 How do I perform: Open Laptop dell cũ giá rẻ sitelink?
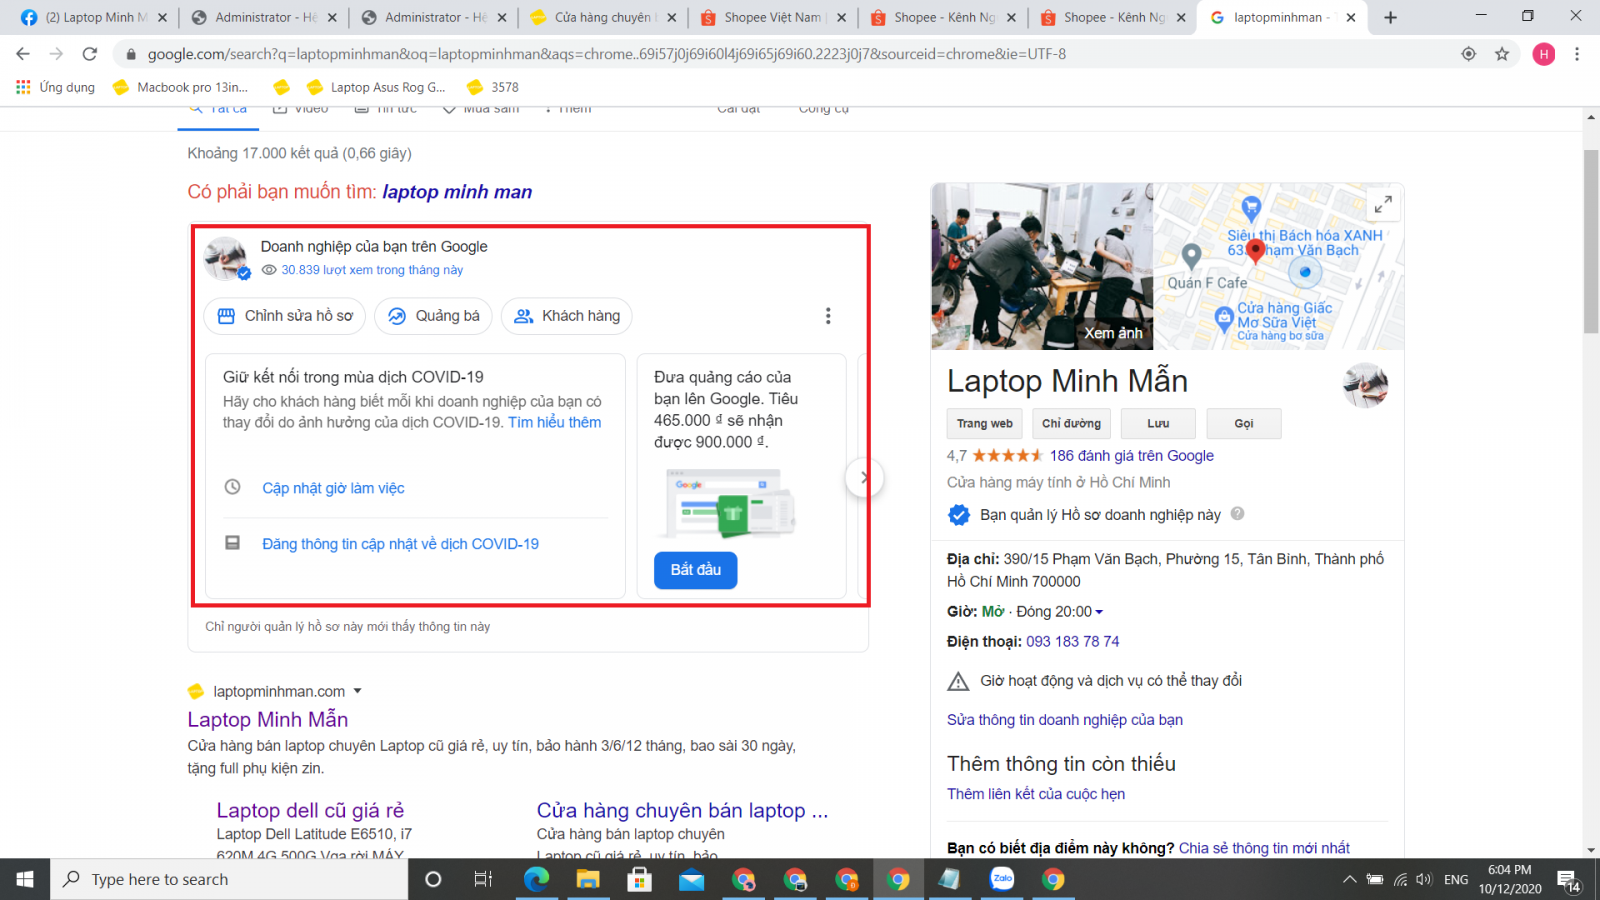310,811
